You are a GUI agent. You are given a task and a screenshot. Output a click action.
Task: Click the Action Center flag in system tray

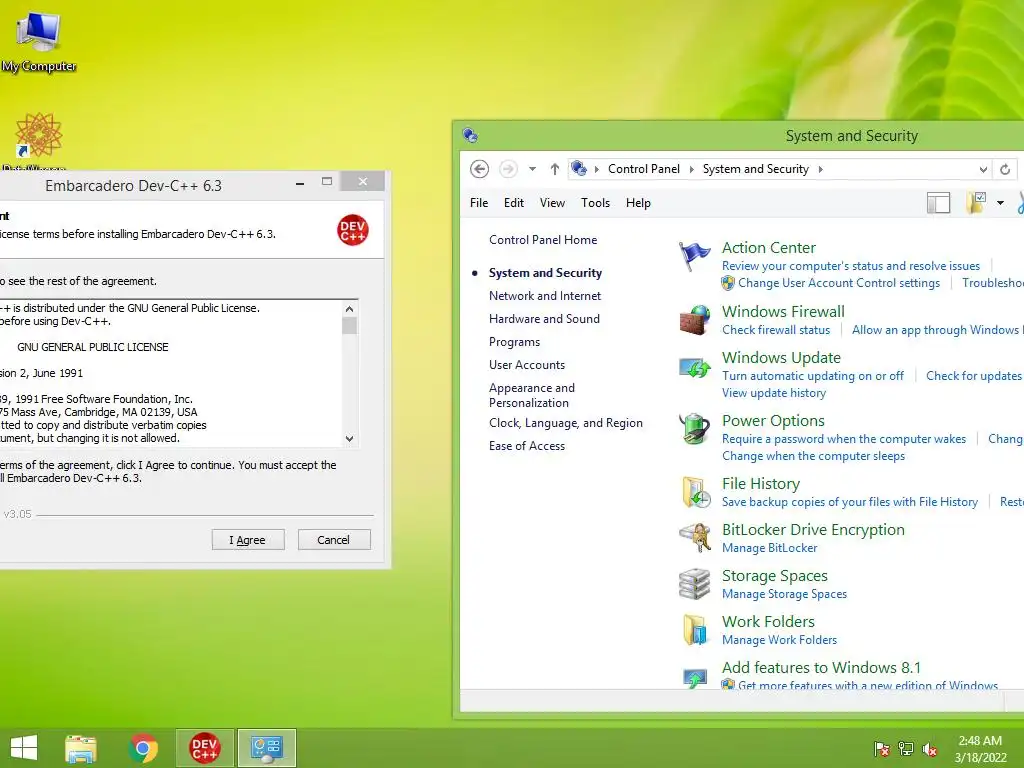[x=881, y=749]
